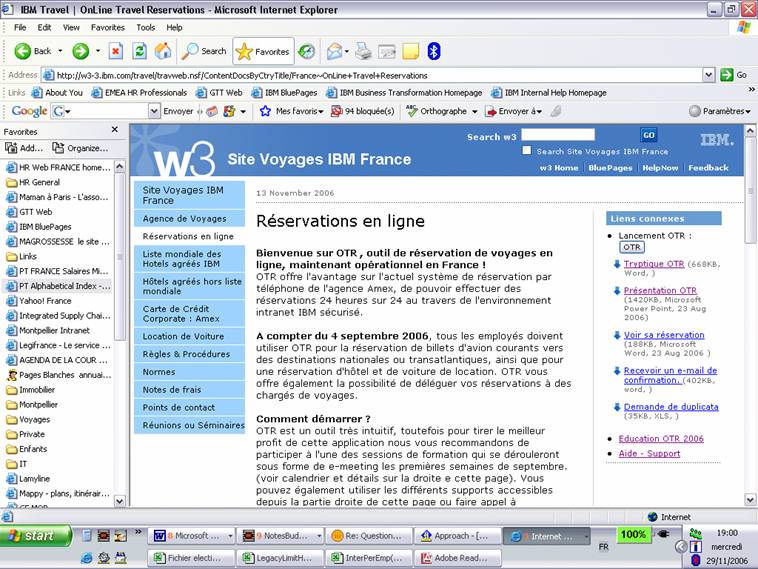Open Adobe Reader taskbar button
Image resolution: width=758 pixels, height=569 pixels.
coord(457,558)
